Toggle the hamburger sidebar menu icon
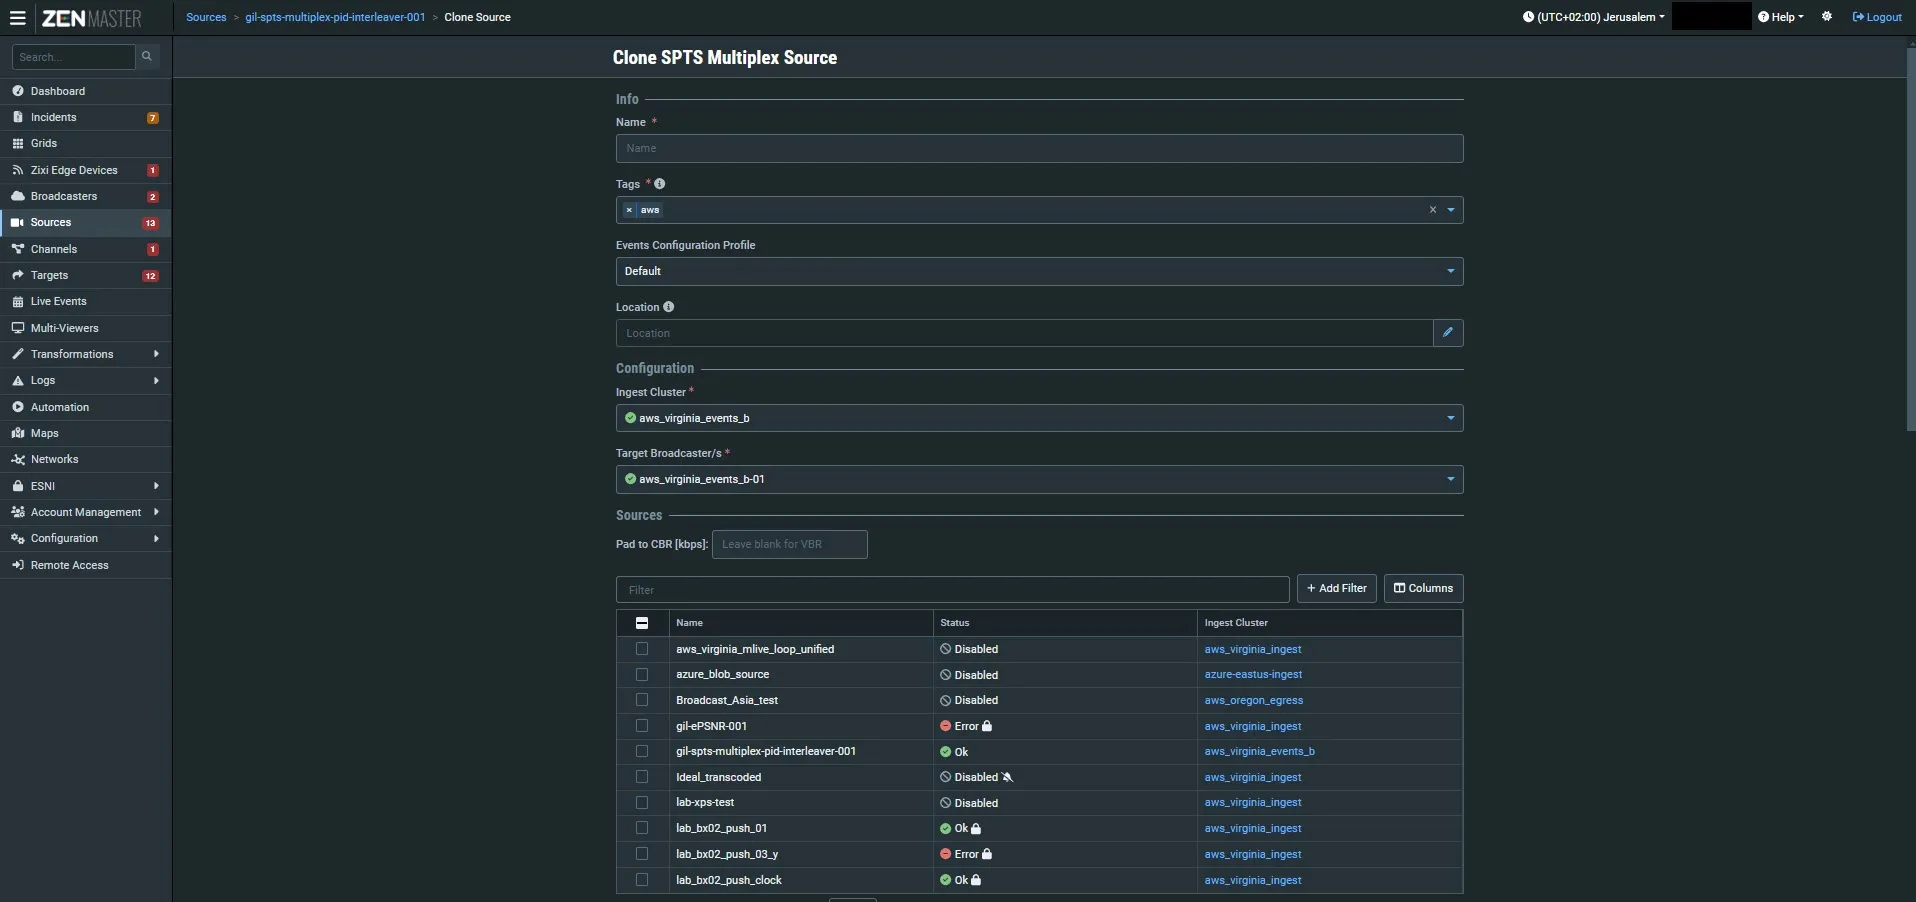The height and width of the screenshot is (902, 1916). [x=17, y=18]
